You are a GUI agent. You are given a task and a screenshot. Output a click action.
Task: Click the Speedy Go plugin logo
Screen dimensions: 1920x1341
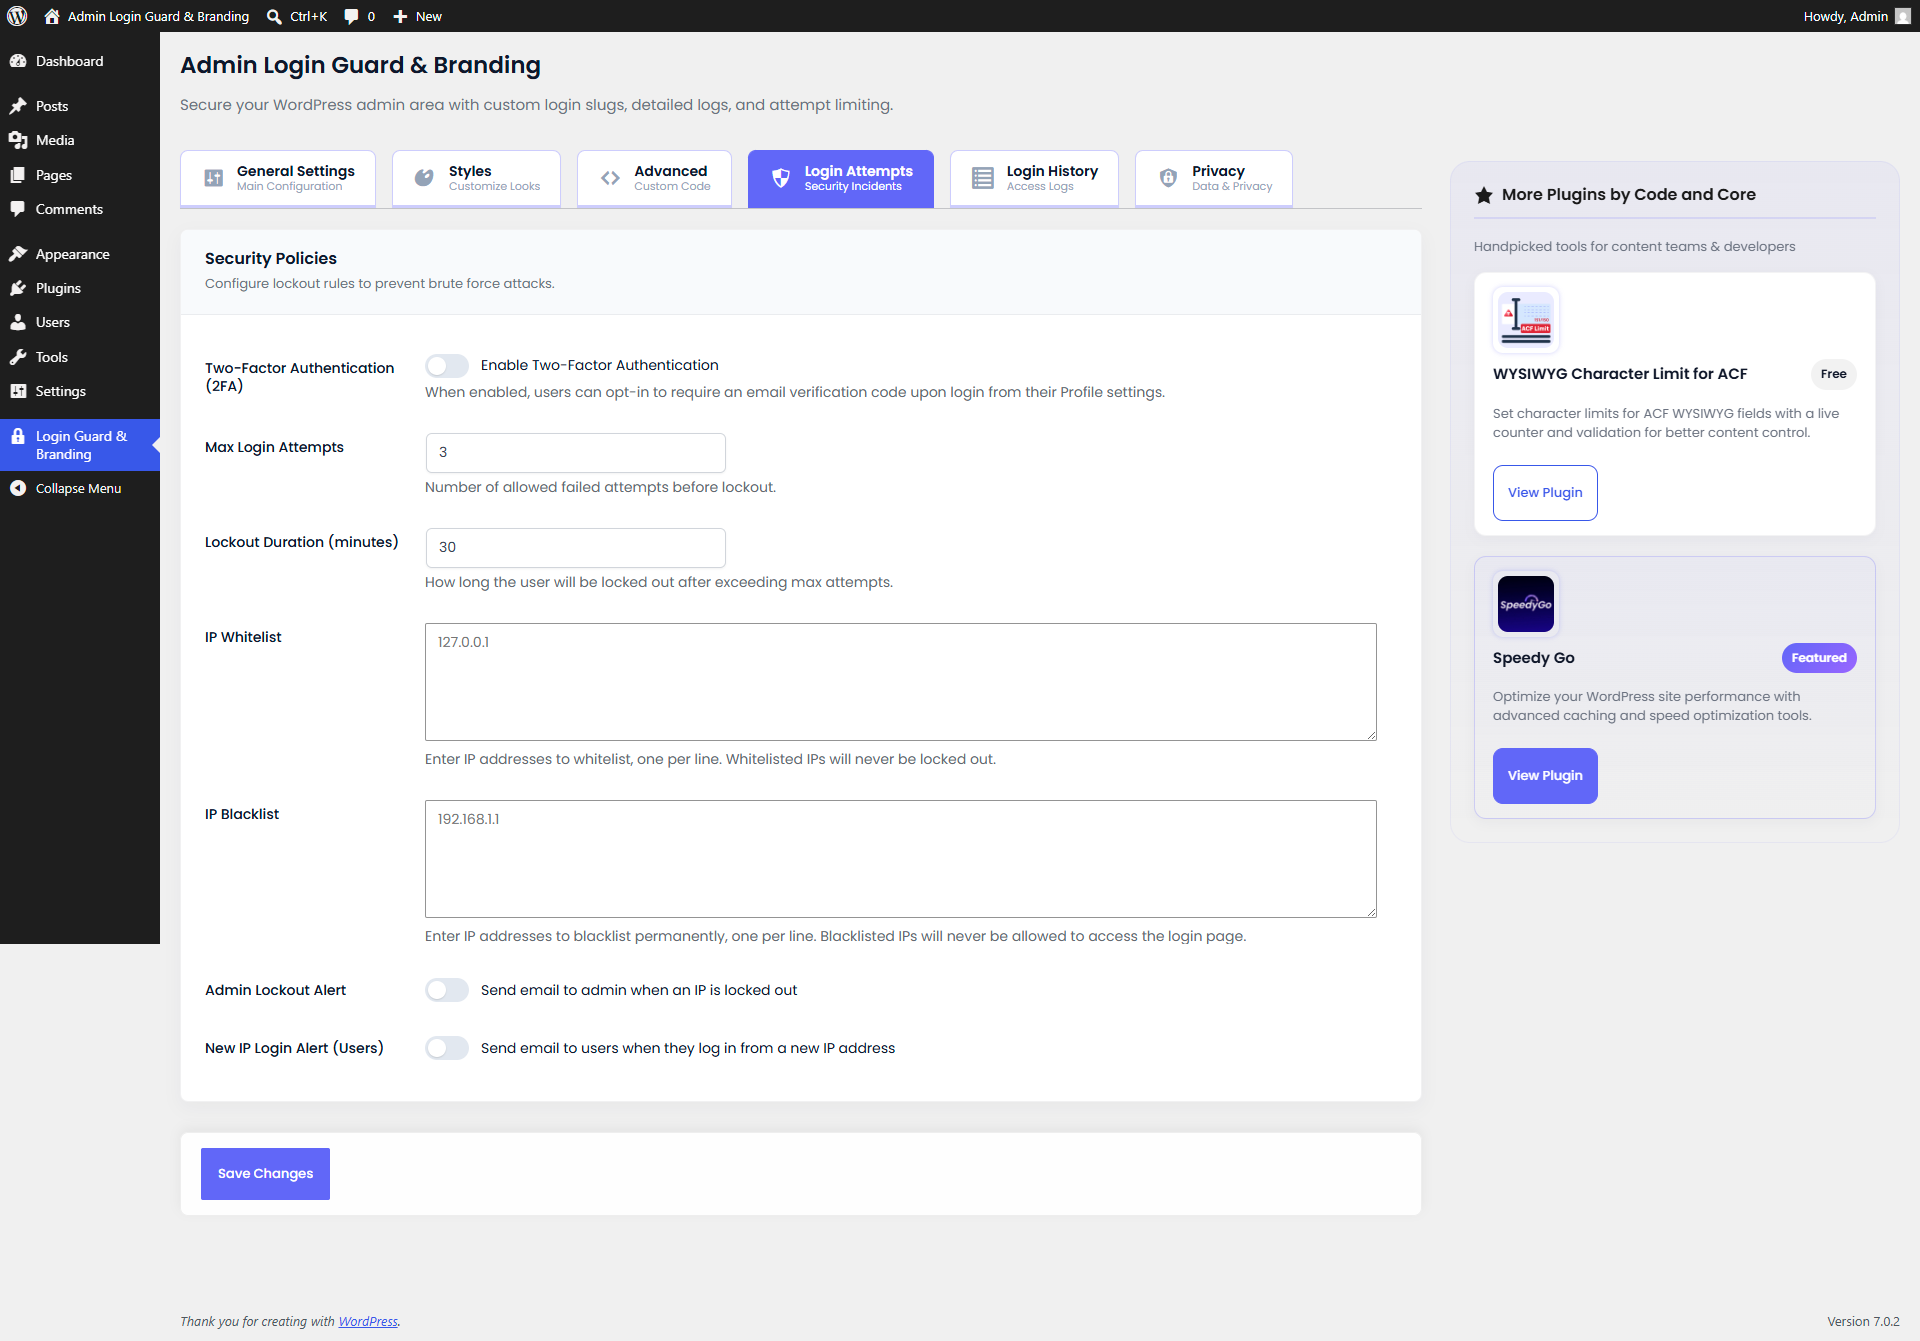click(1525, 604)
